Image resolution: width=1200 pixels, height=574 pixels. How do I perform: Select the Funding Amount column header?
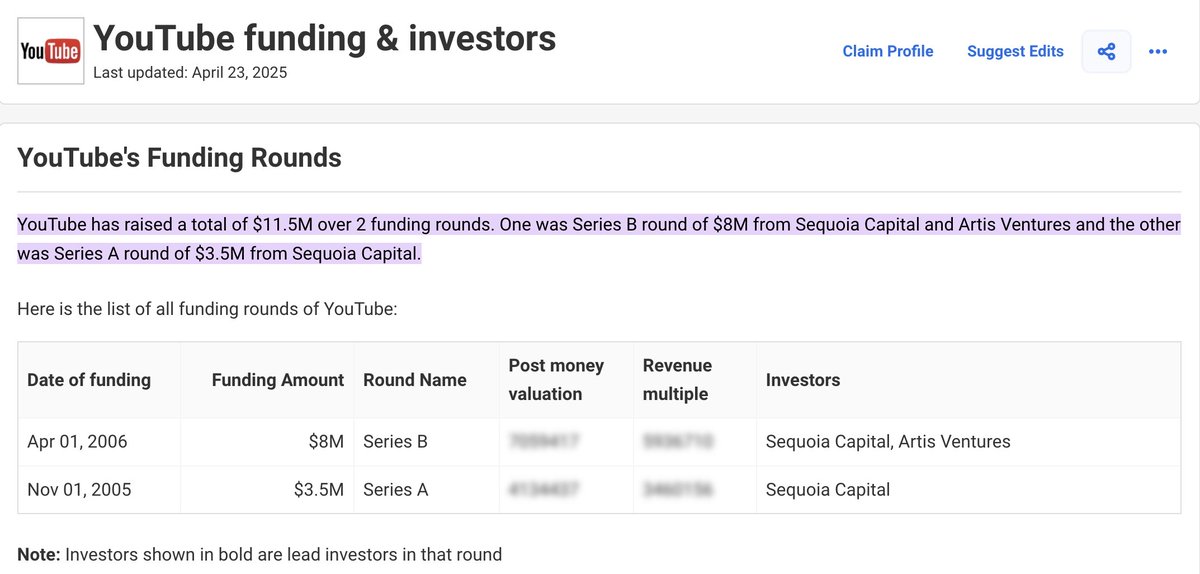278,380
